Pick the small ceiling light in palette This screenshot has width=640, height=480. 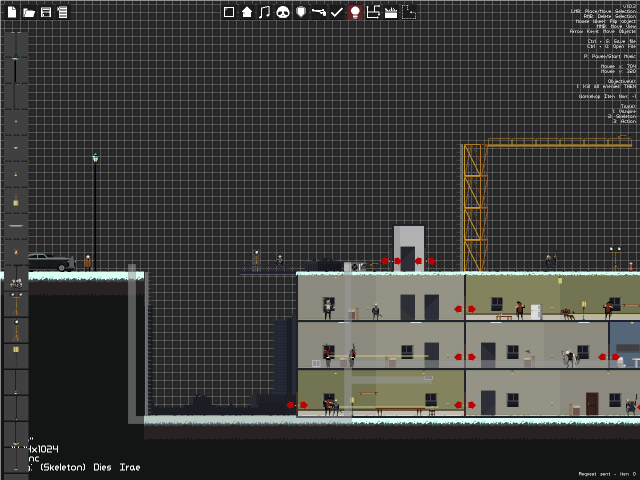[x=16, y=148]
